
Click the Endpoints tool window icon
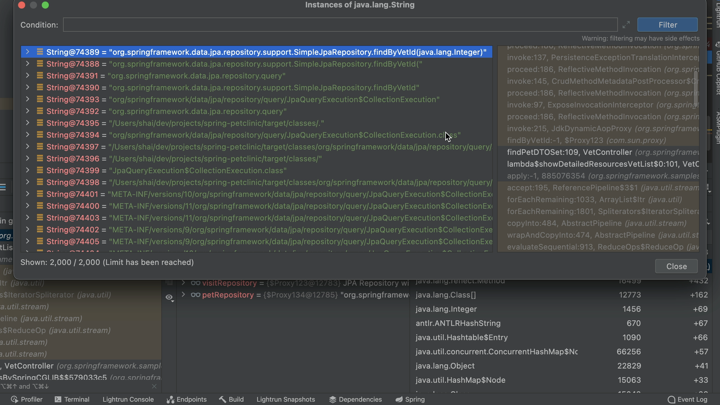point(171,399)
